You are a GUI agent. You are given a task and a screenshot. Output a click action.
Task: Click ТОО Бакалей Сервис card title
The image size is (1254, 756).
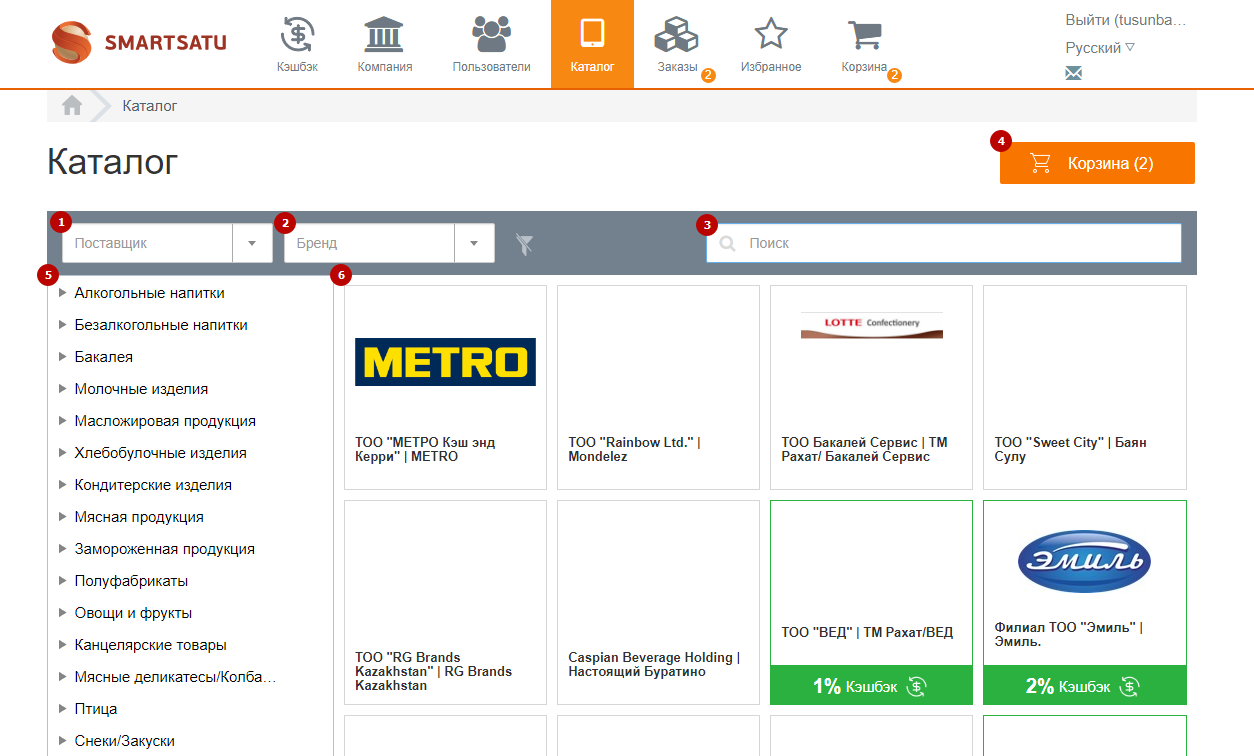864,449
